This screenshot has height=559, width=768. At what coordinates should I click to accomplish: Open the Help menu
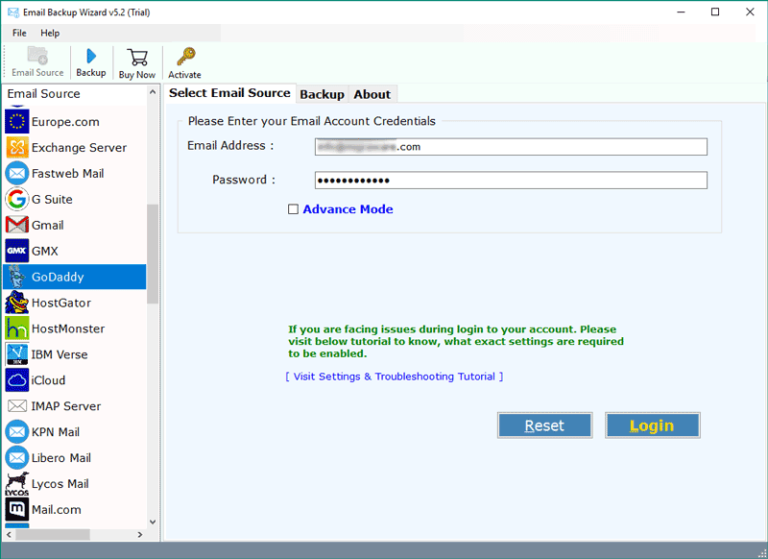pos(50,33)
